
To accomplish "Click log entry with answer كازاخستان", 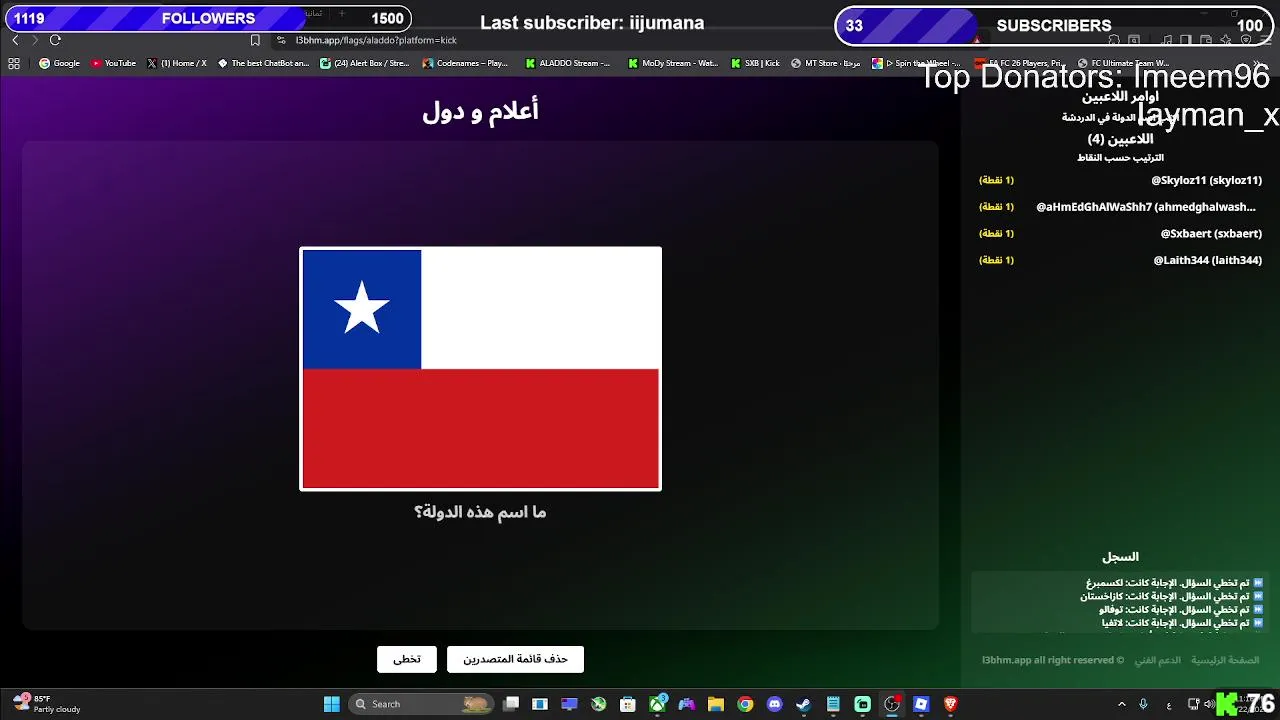I will 1171,596.
